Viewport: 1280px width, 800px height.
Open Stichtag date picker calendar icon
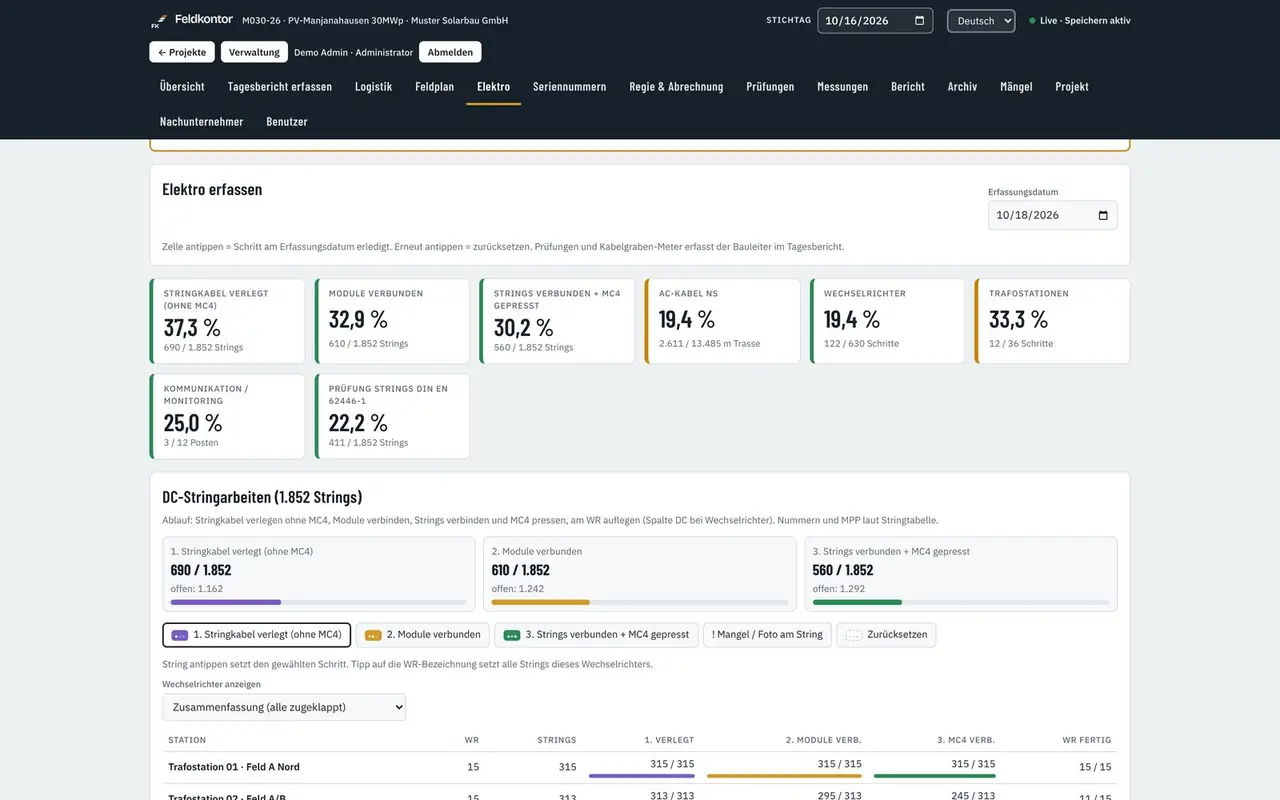[919, 20]
